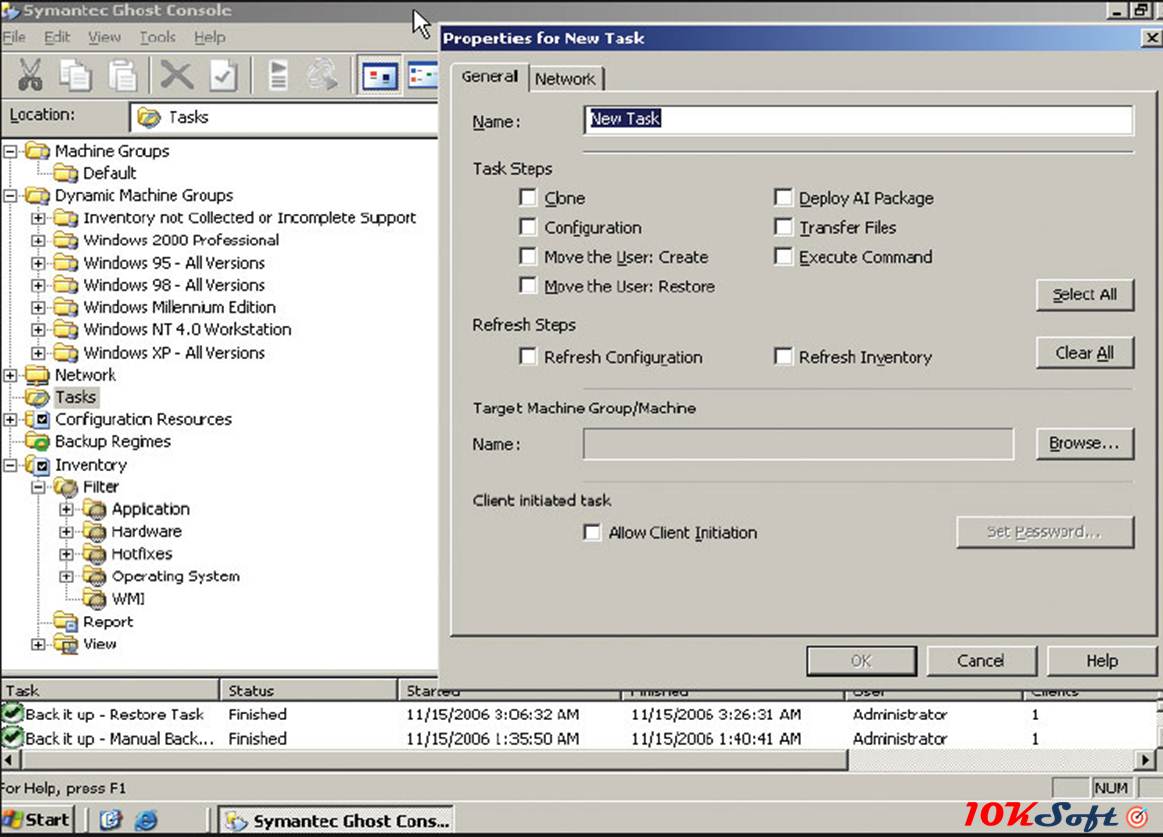Screen dimensions: 1163x837
Task: Click the Properties checkmark toolbar icon
Action: 223,75
